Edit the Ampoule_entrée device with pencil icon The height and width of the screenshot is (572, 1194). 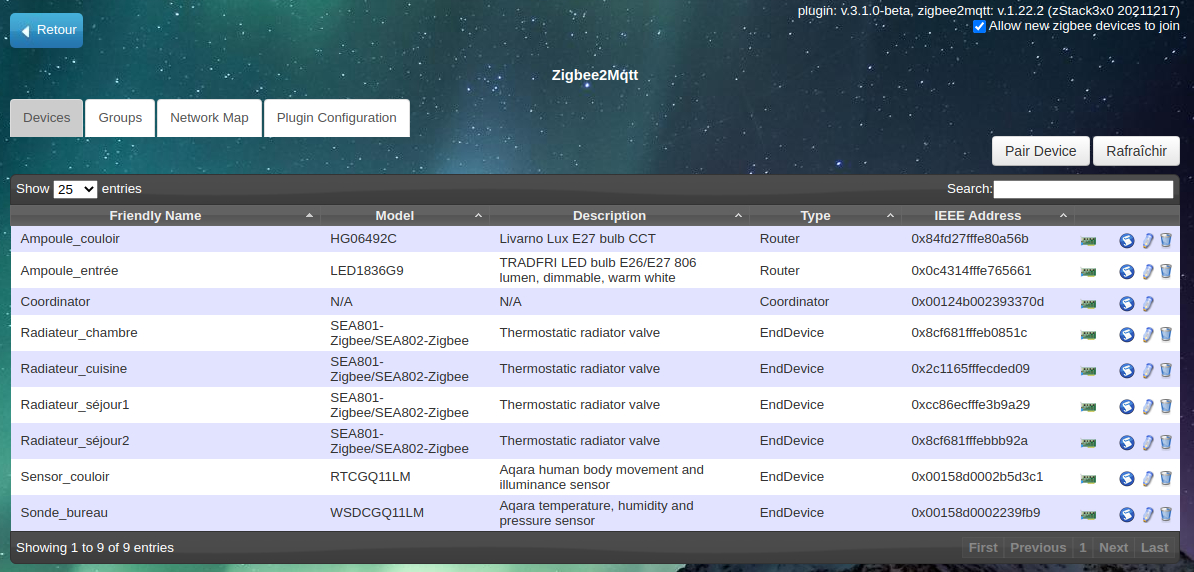pyautogui.click(x=1148, y=271)
